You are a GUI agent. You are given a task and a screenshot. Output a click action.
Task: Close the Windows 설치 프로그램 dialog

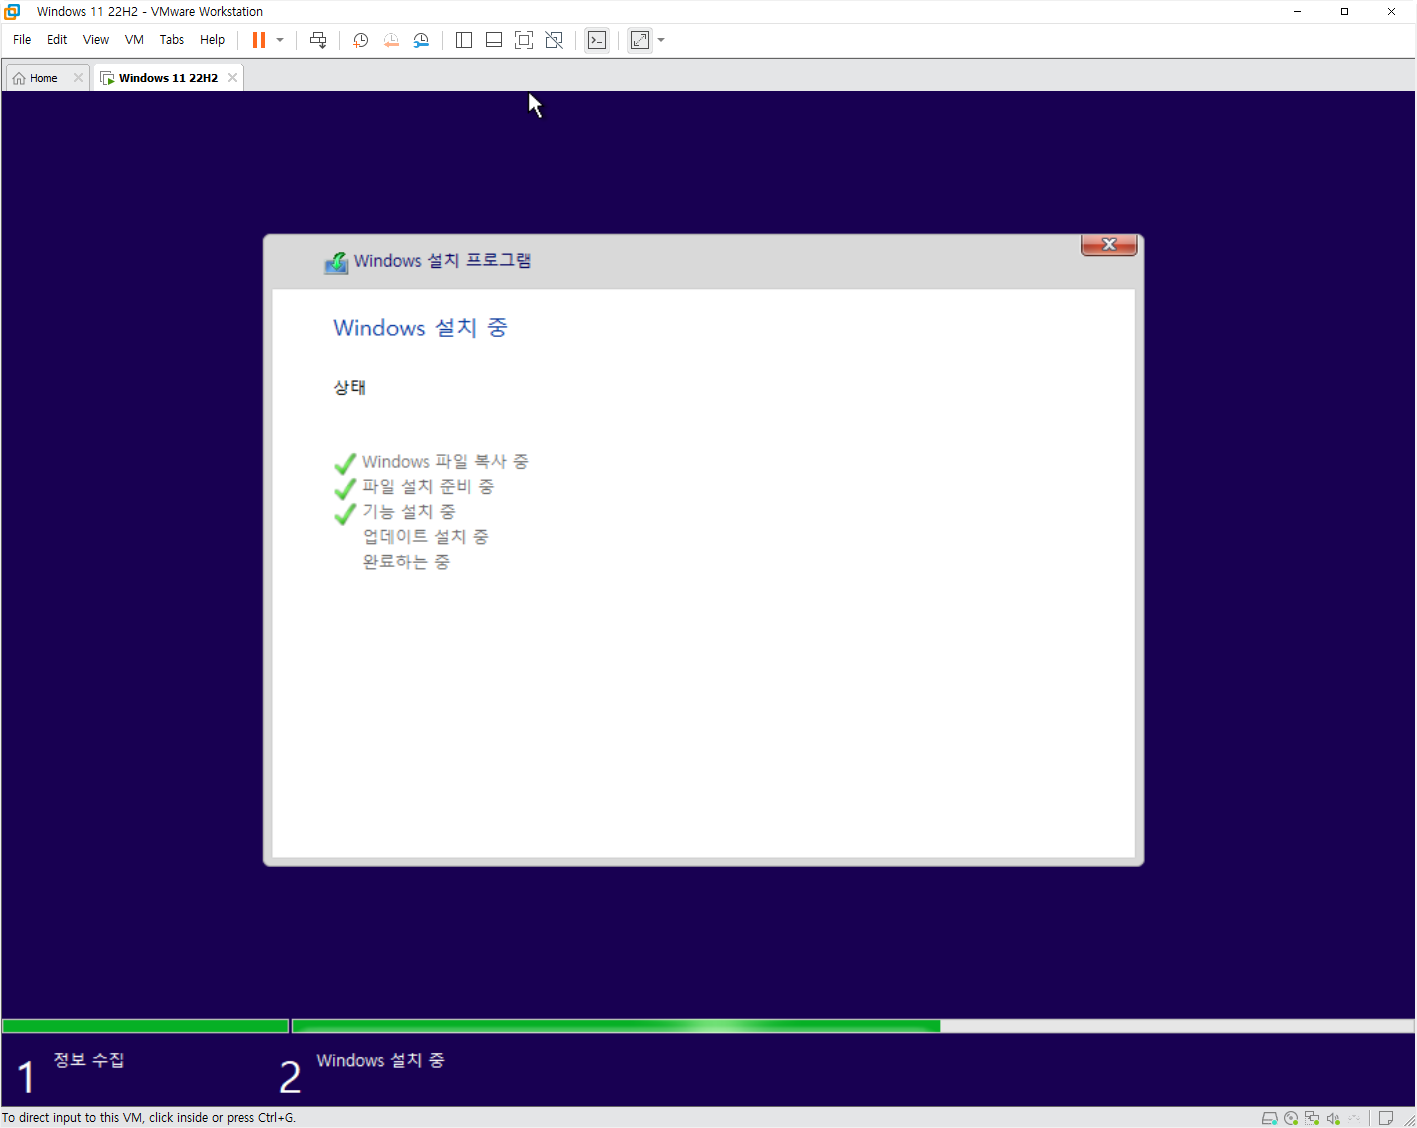(1109, 245)
